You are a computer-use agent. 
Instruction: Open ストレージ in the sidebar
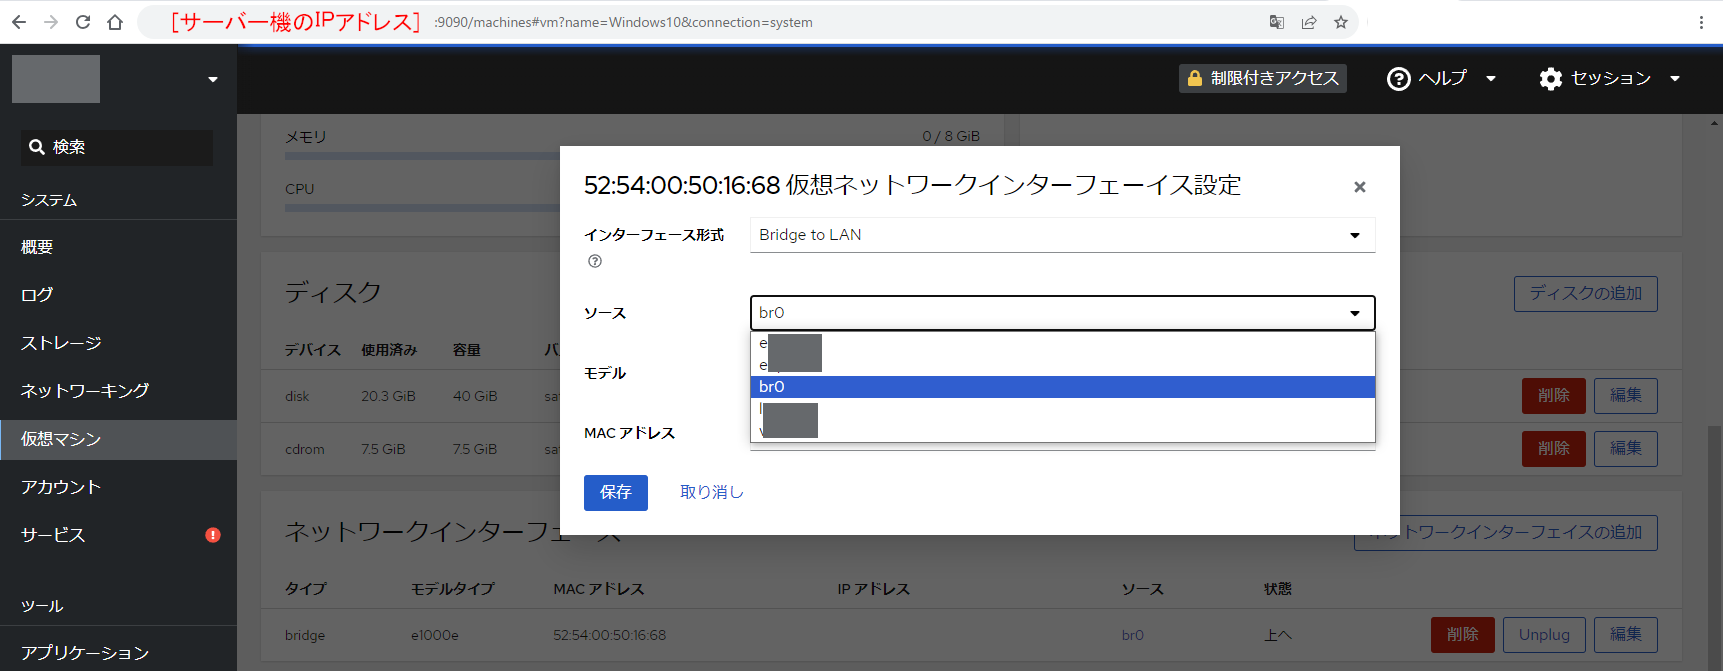[x=61, y=343]
